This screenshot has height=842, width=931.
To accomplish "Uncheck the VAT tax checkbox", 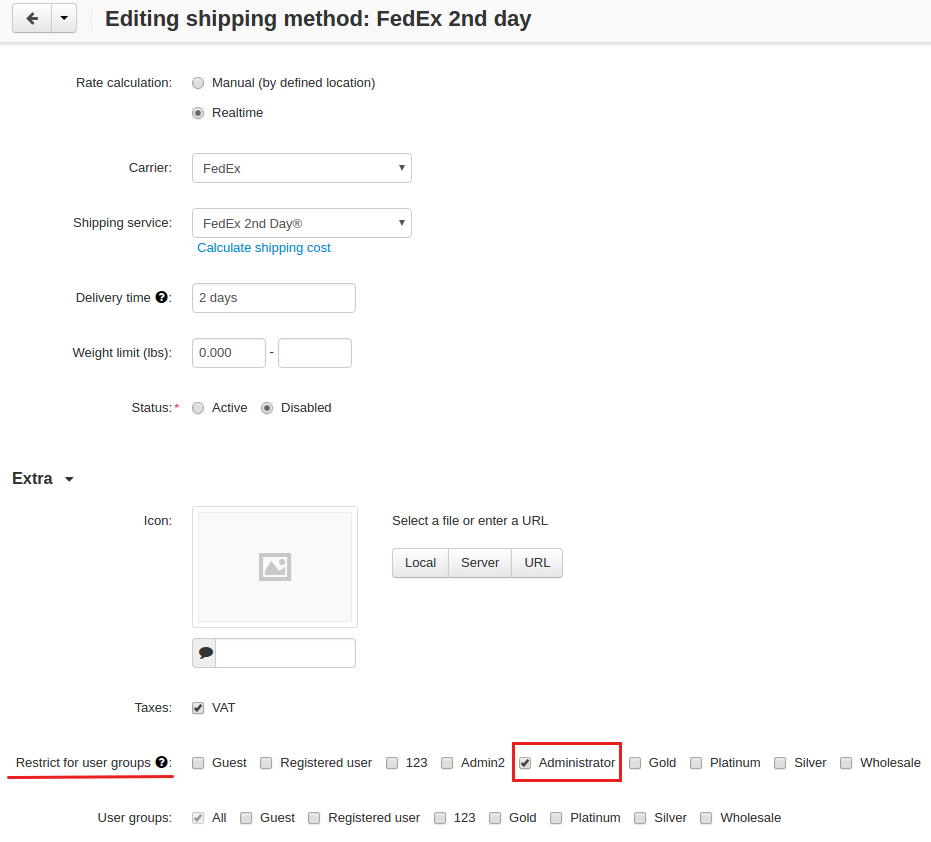I will click(x=198, y=708).
